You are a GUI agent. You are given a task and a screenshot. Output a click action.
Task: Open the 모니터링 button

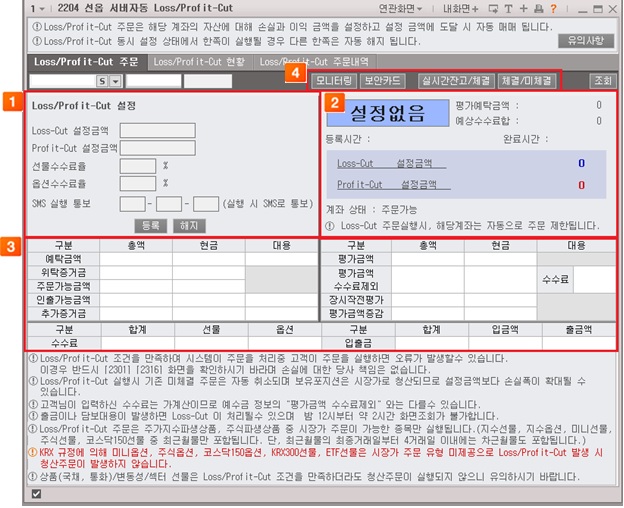coord(334,80)
